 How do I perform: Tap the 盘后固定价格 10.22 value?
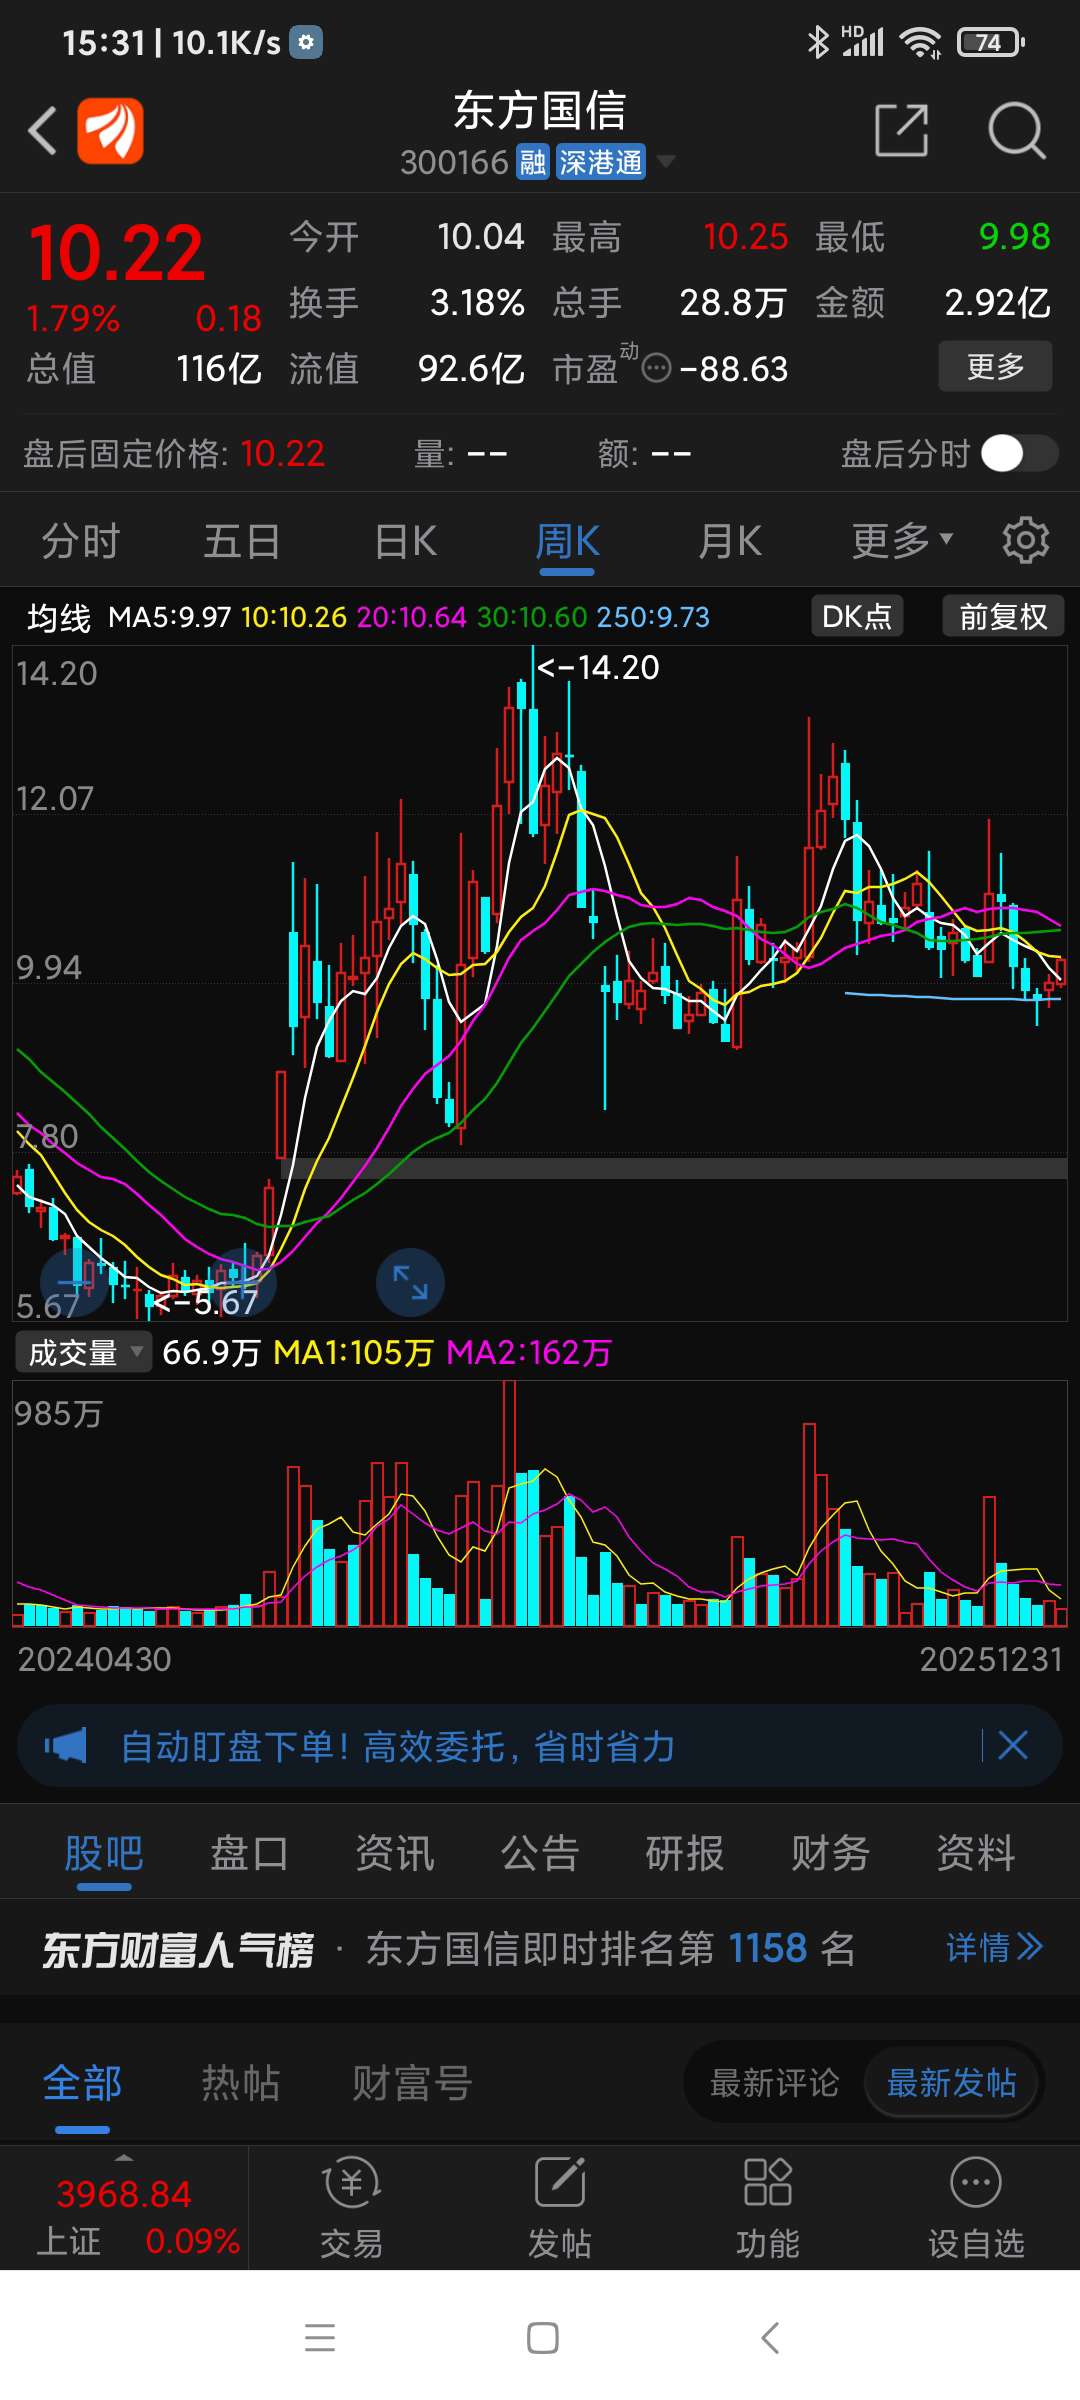(282, 454)
